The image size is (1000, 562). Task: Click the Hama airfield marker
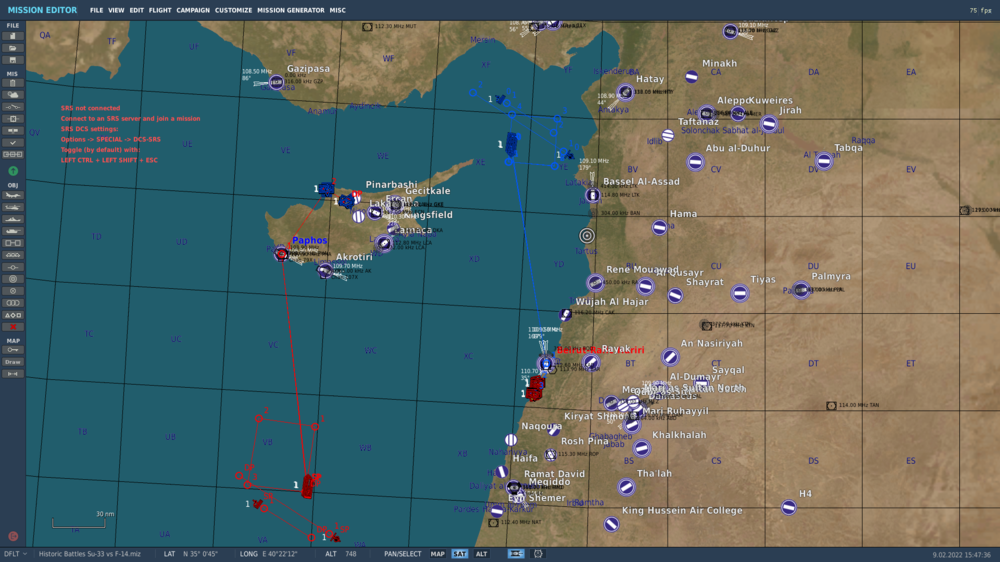(x=659, y=227)
